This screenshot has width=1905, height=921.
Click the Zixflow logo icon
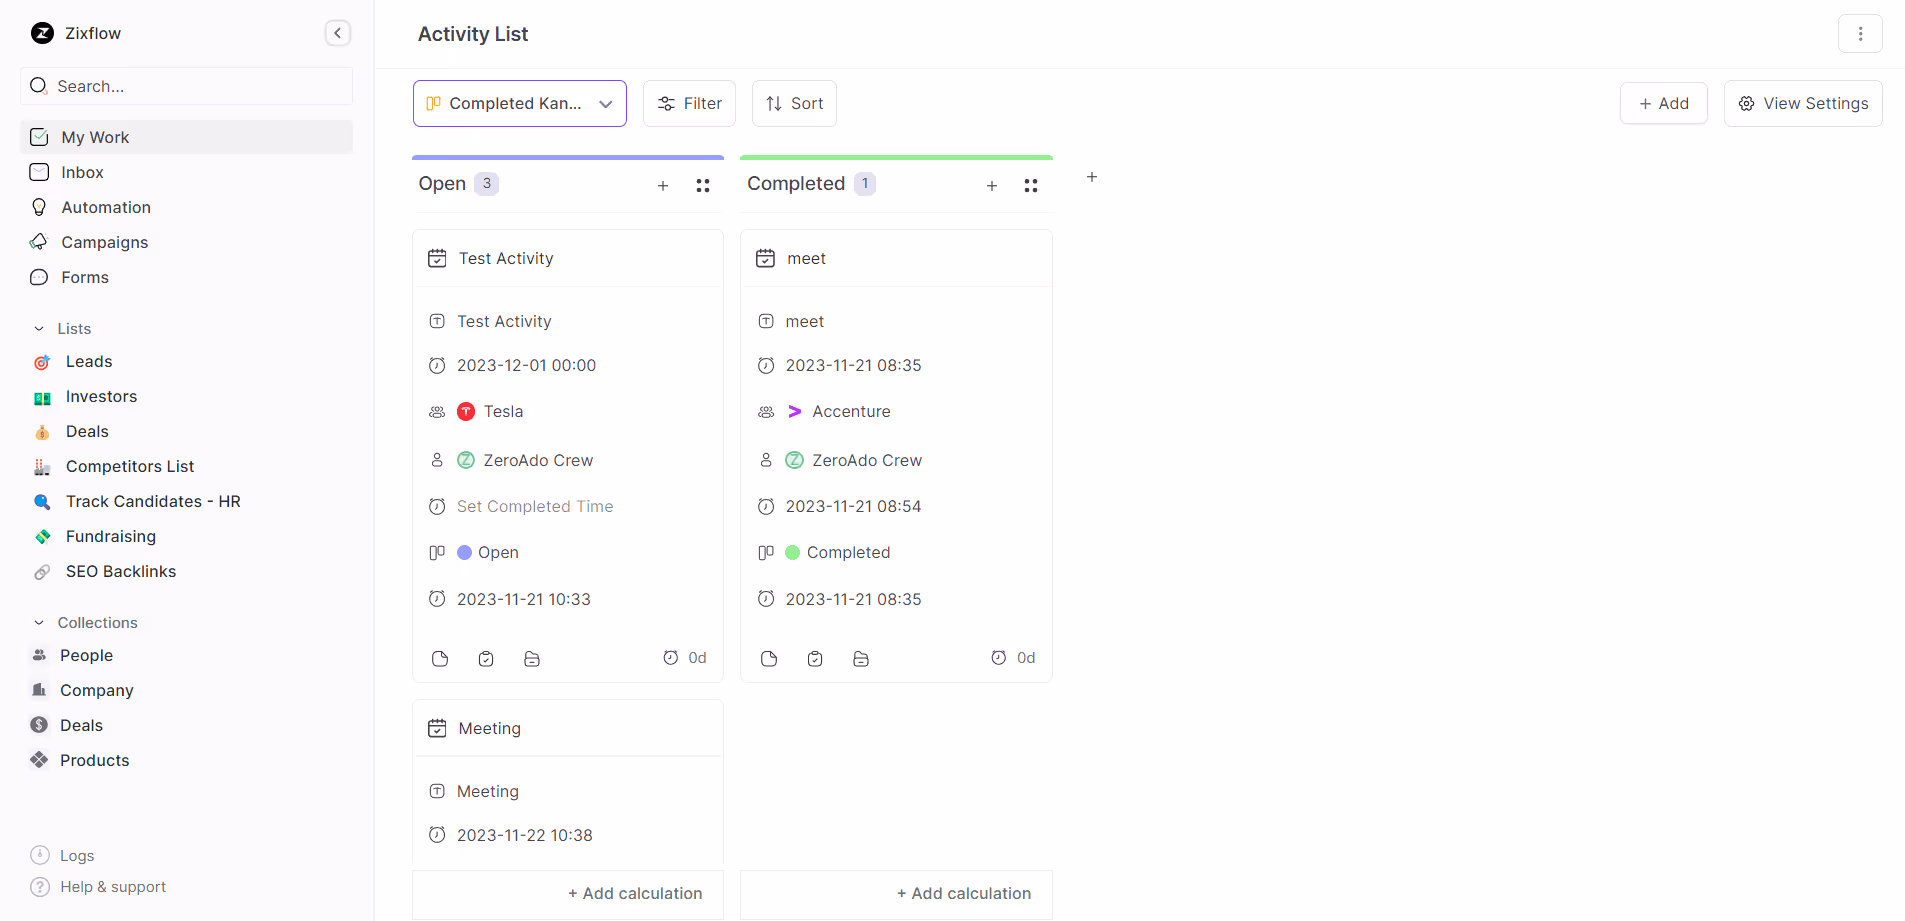pos(42,33)
